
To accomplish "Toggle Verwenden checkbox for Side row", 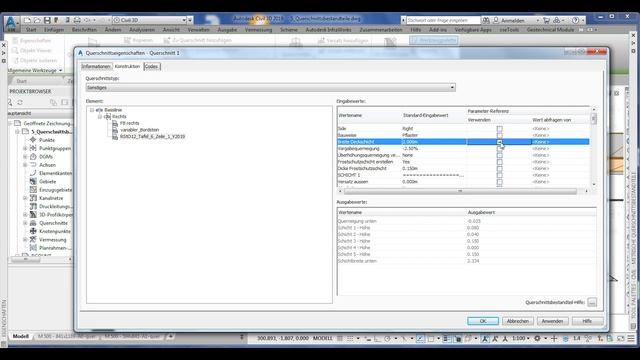I will pyautogui.click(x=500, y=129).
